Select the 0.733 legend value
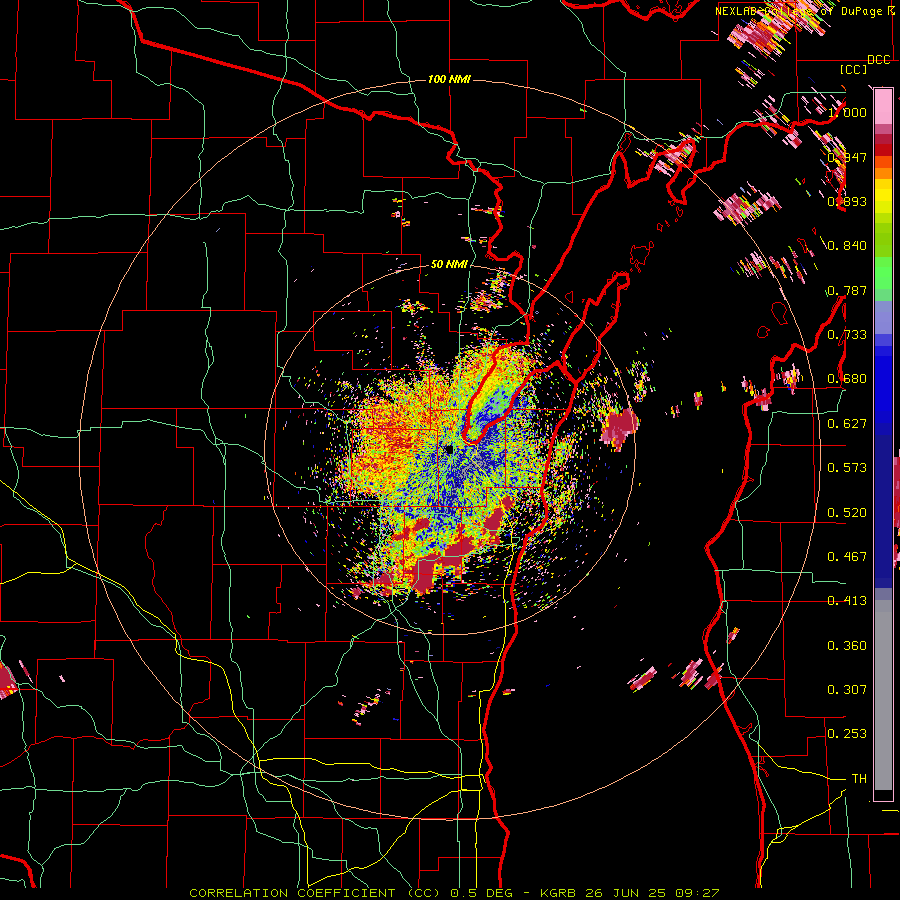Viewport: 900px width, 900px height. (847, 335)
